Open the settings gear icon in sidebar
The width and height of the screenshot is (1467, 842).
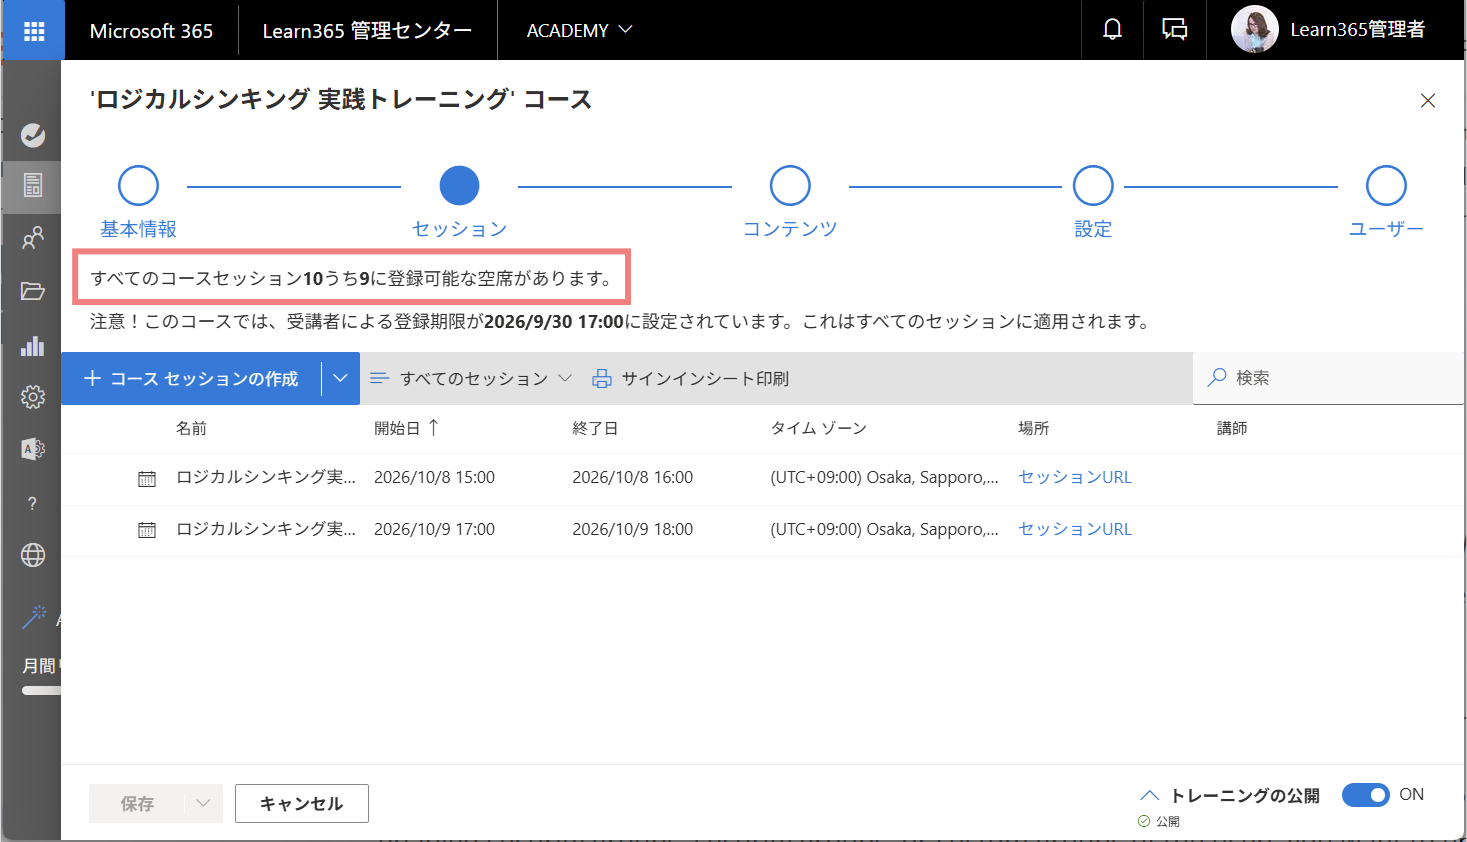[x=33, y=397]
